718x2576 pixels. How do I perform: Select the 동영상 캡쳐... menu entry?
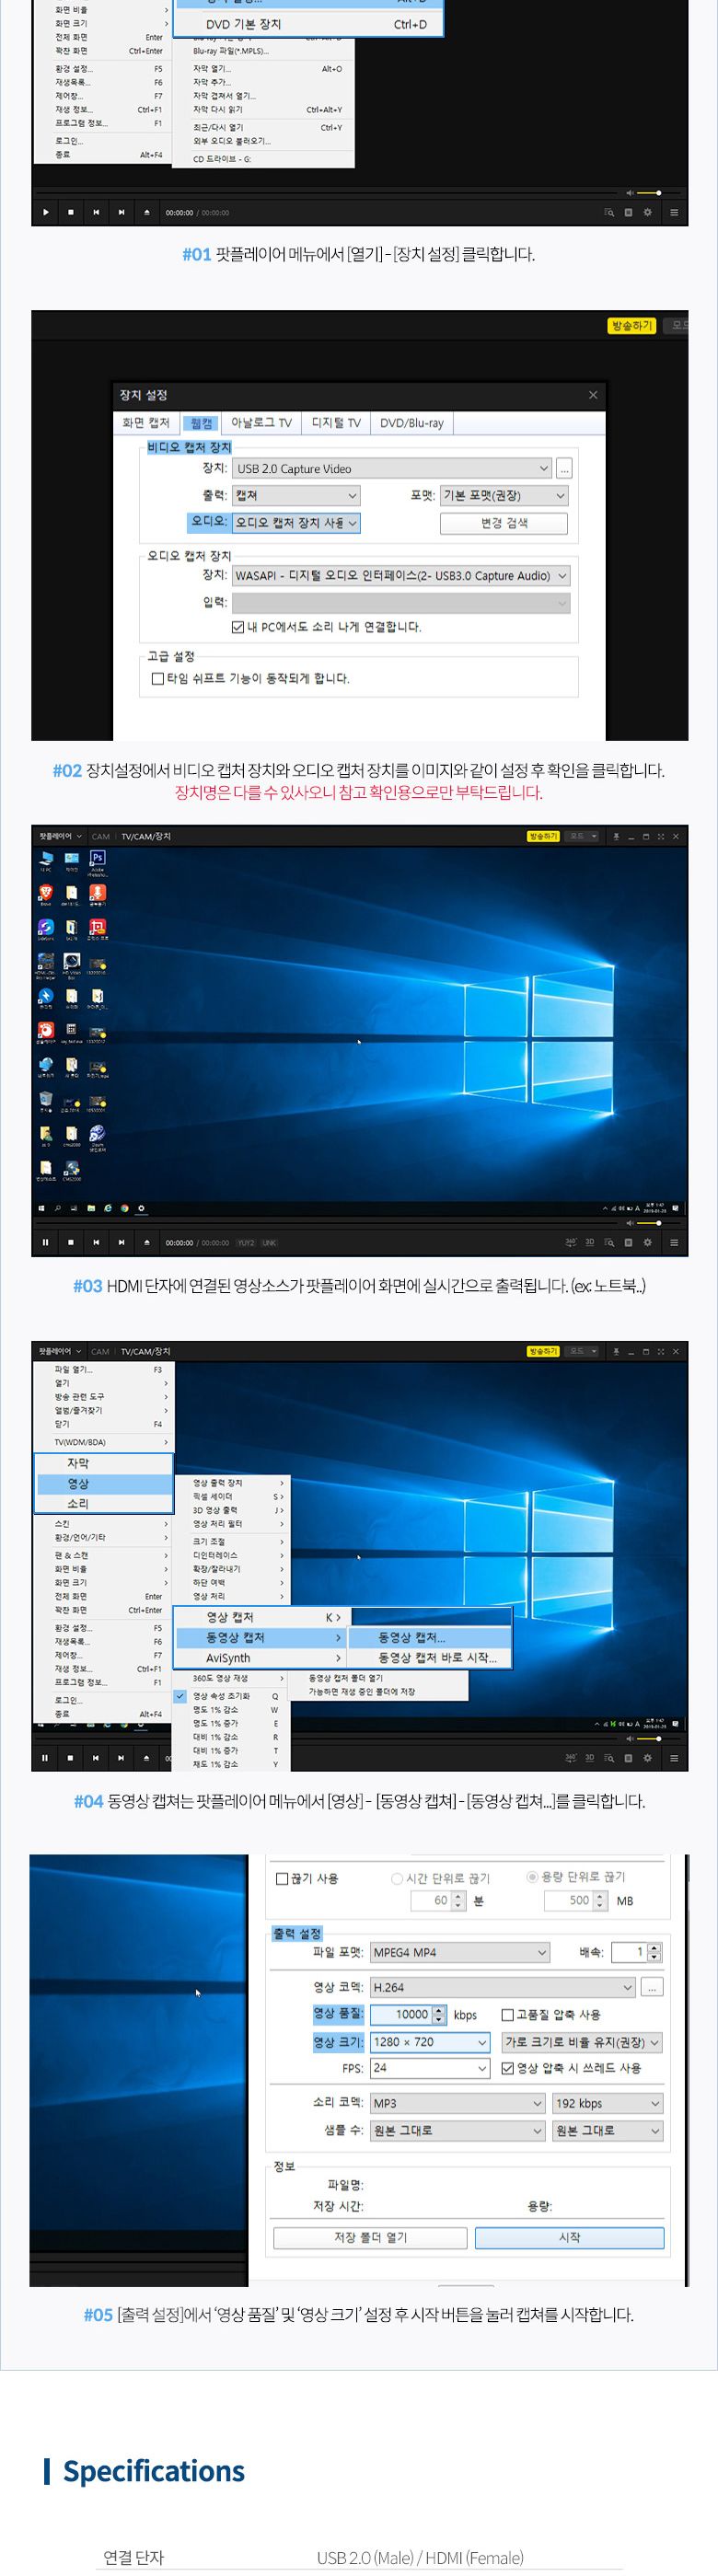(430, 1637)
